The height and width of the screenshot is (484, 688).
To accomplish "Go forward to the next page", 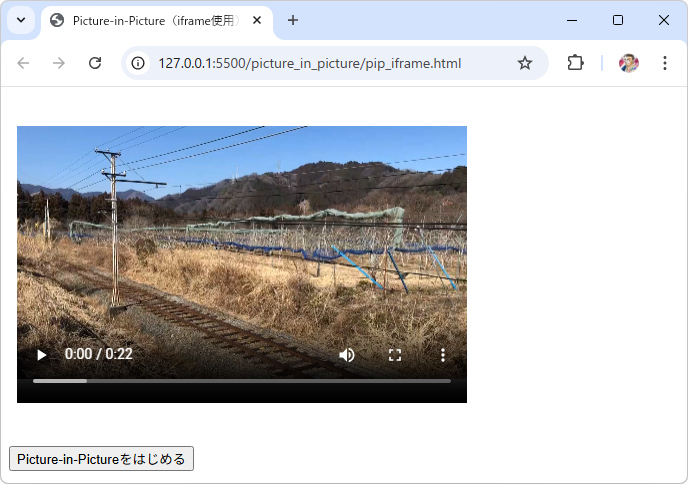I will 58,63.
